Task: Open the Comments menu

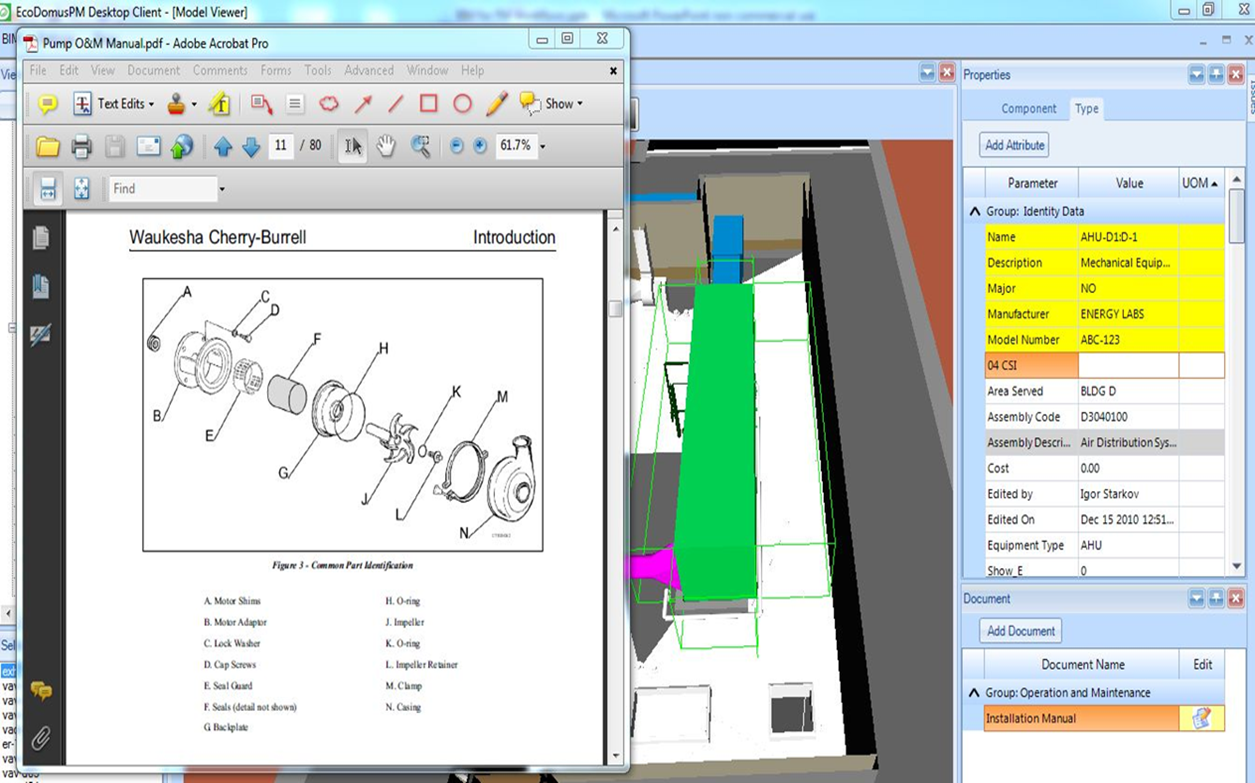Action: 220,71
